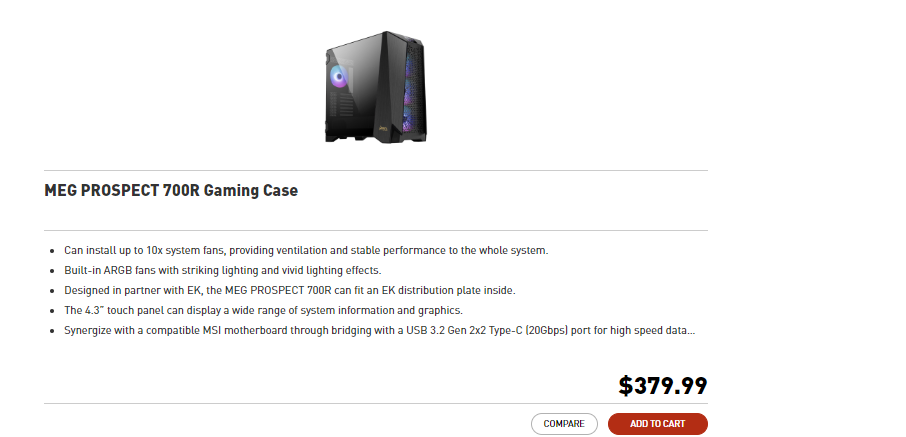This screenshot has height=437, width=906.
Task: Click the bullet dot beside the ARGB fans line
Action: coord(52,271)
